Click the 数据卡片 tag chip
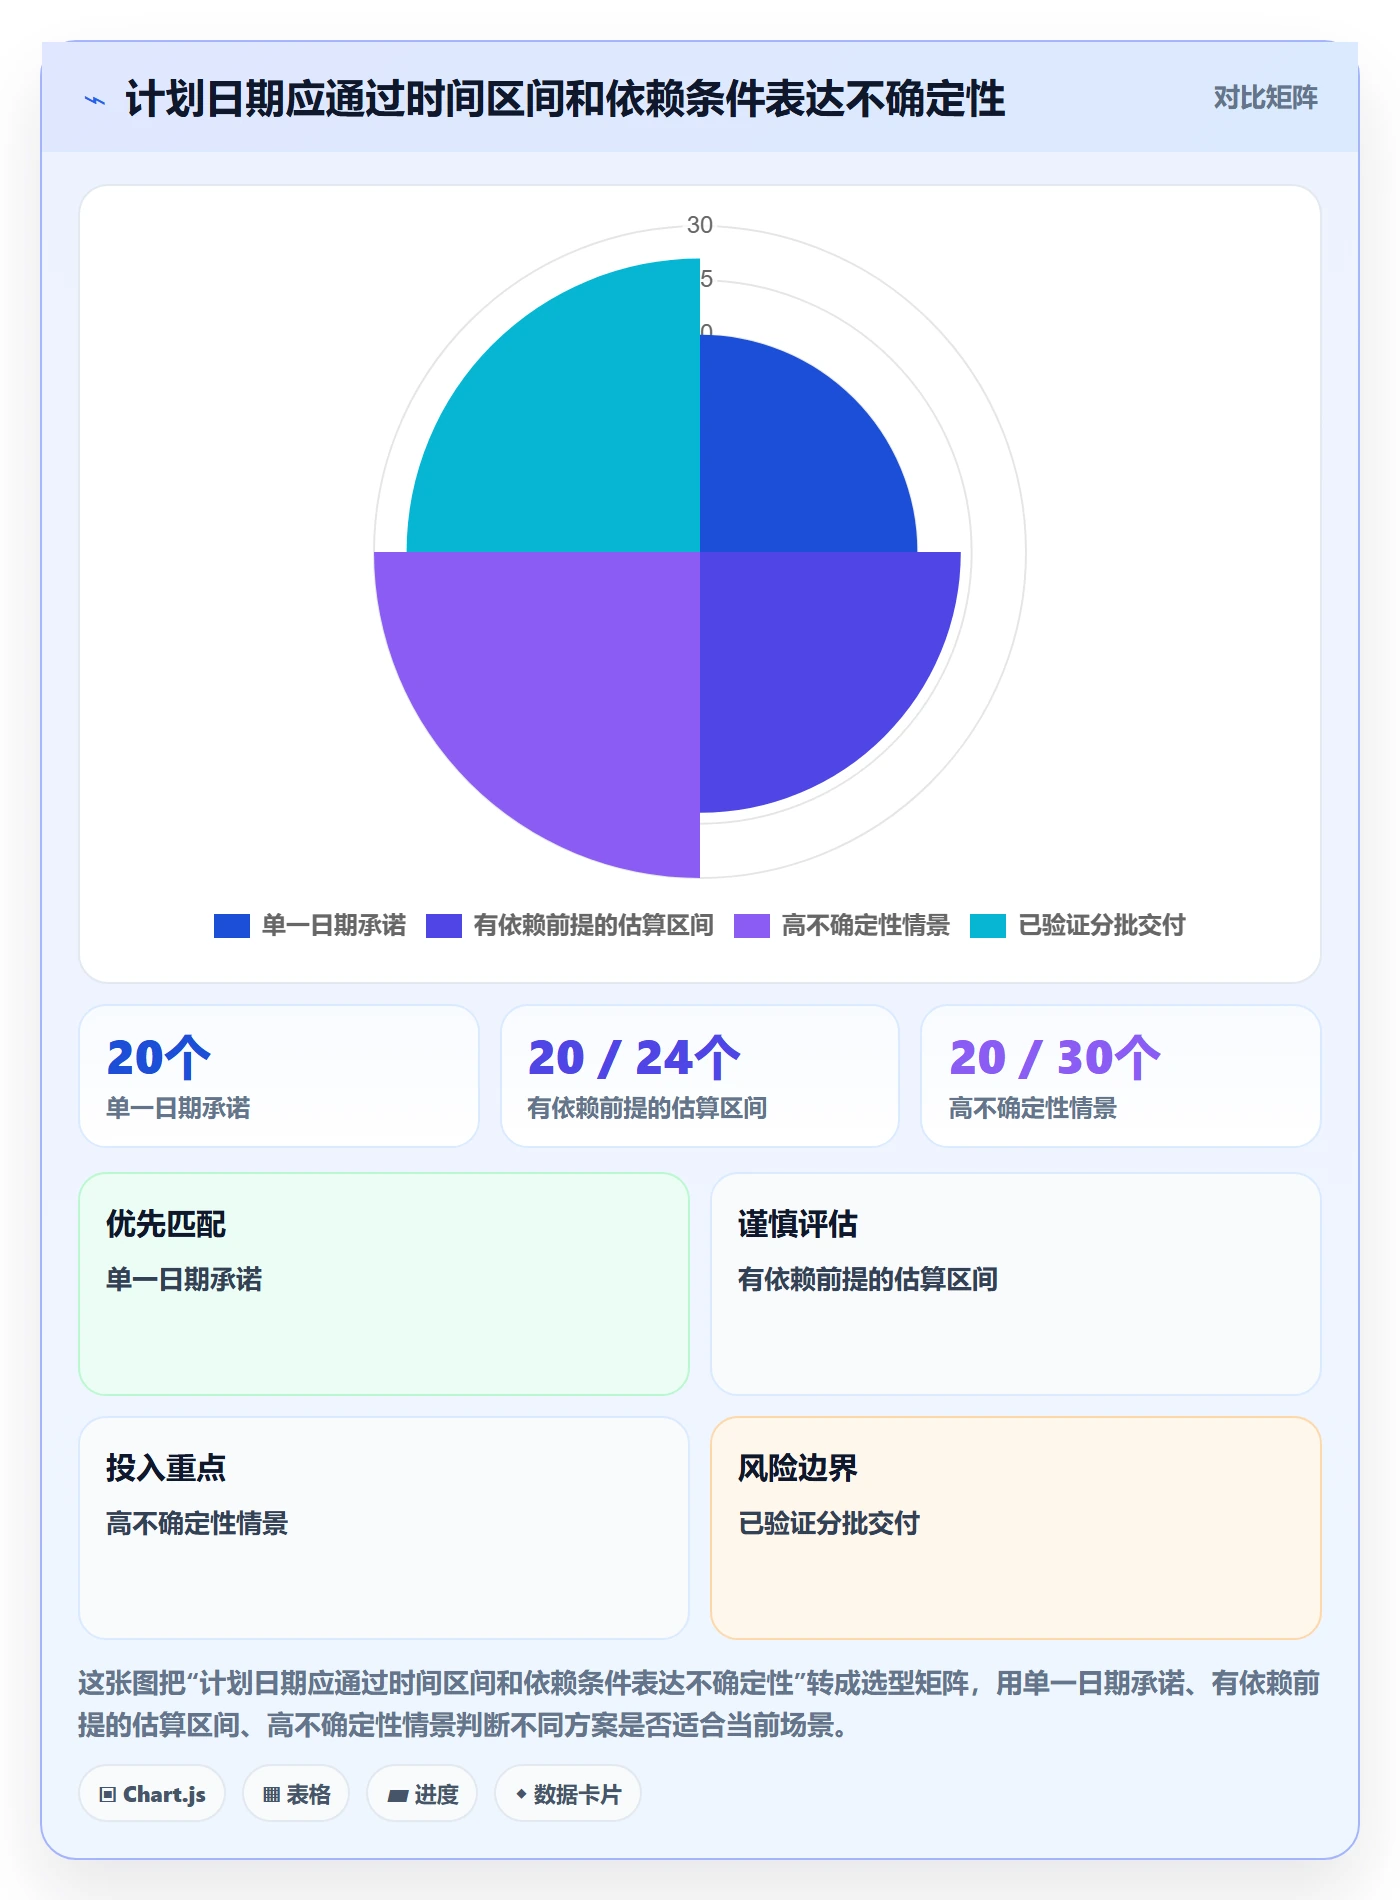 (x=568, y=1794)
